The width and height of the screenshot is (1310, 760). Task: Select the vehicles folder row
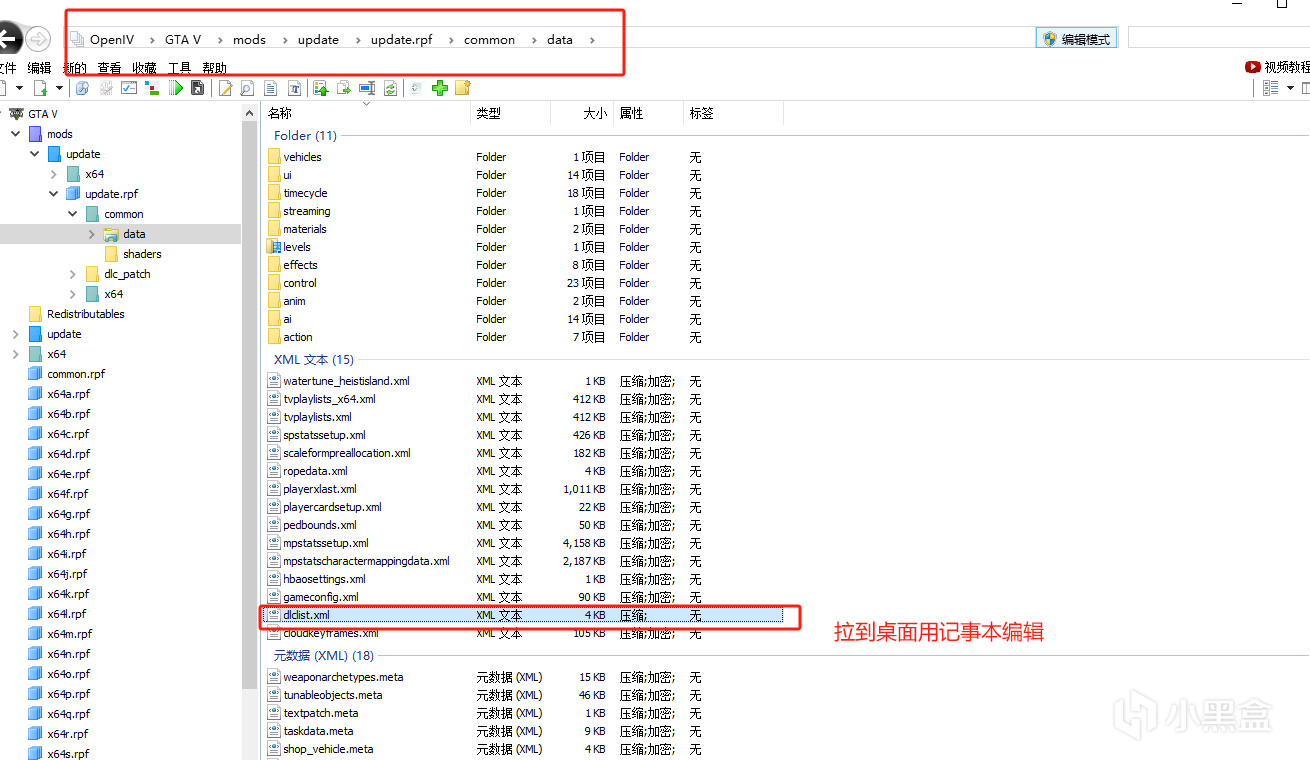[302, 157]
